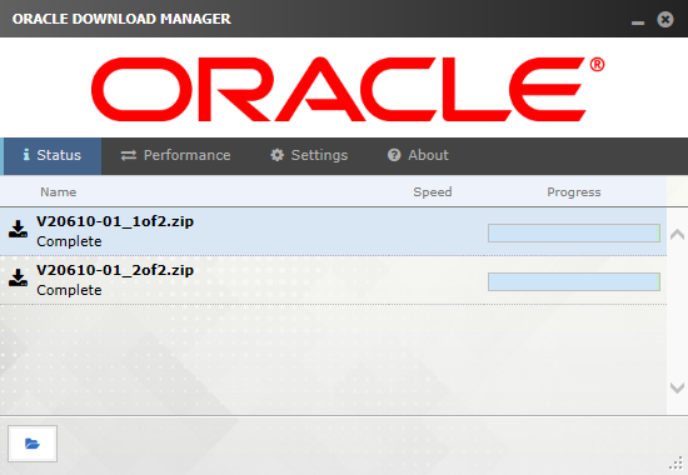Image resolution: width=688 pixels, height=475 pixels.
Task: Select V20610-01_1of2.zip file name
Action: (x=115, y=221)
